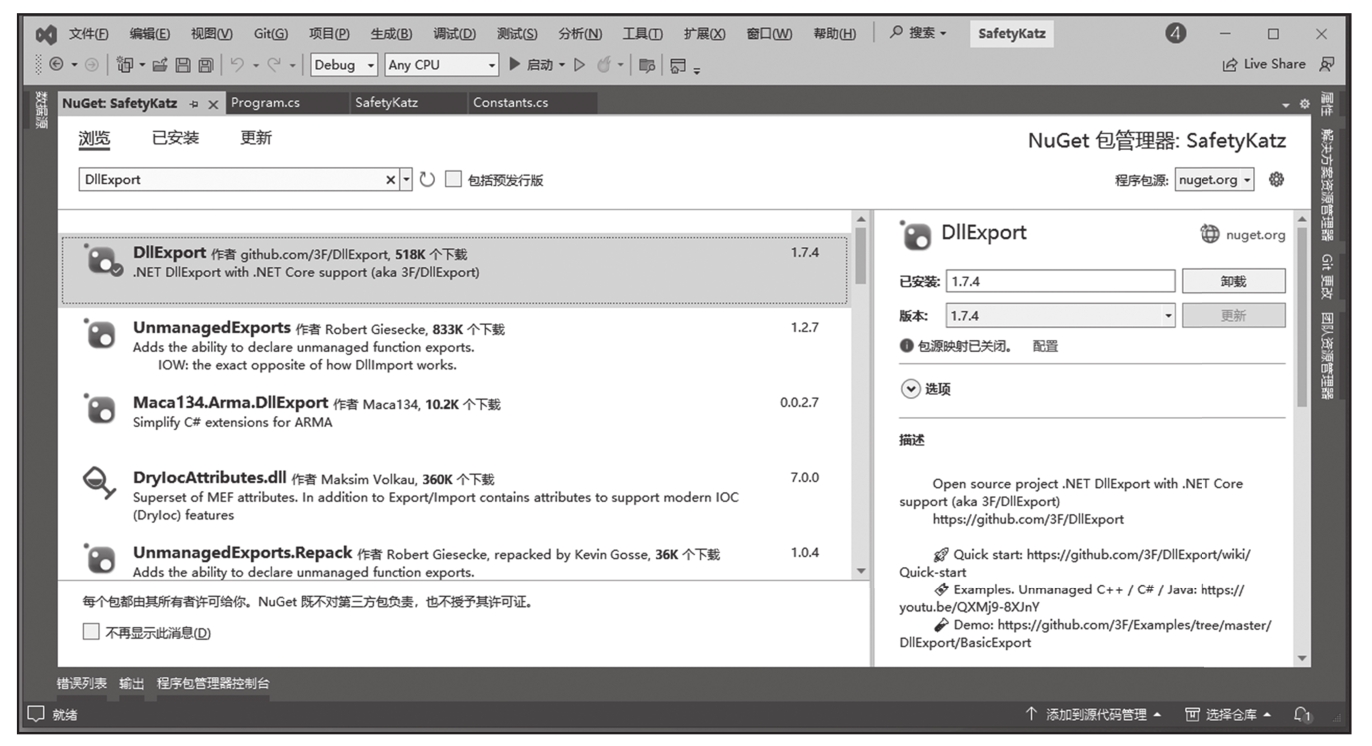
Task: Open the Debug configuration dropdown
Action: (x=344, y=65)
